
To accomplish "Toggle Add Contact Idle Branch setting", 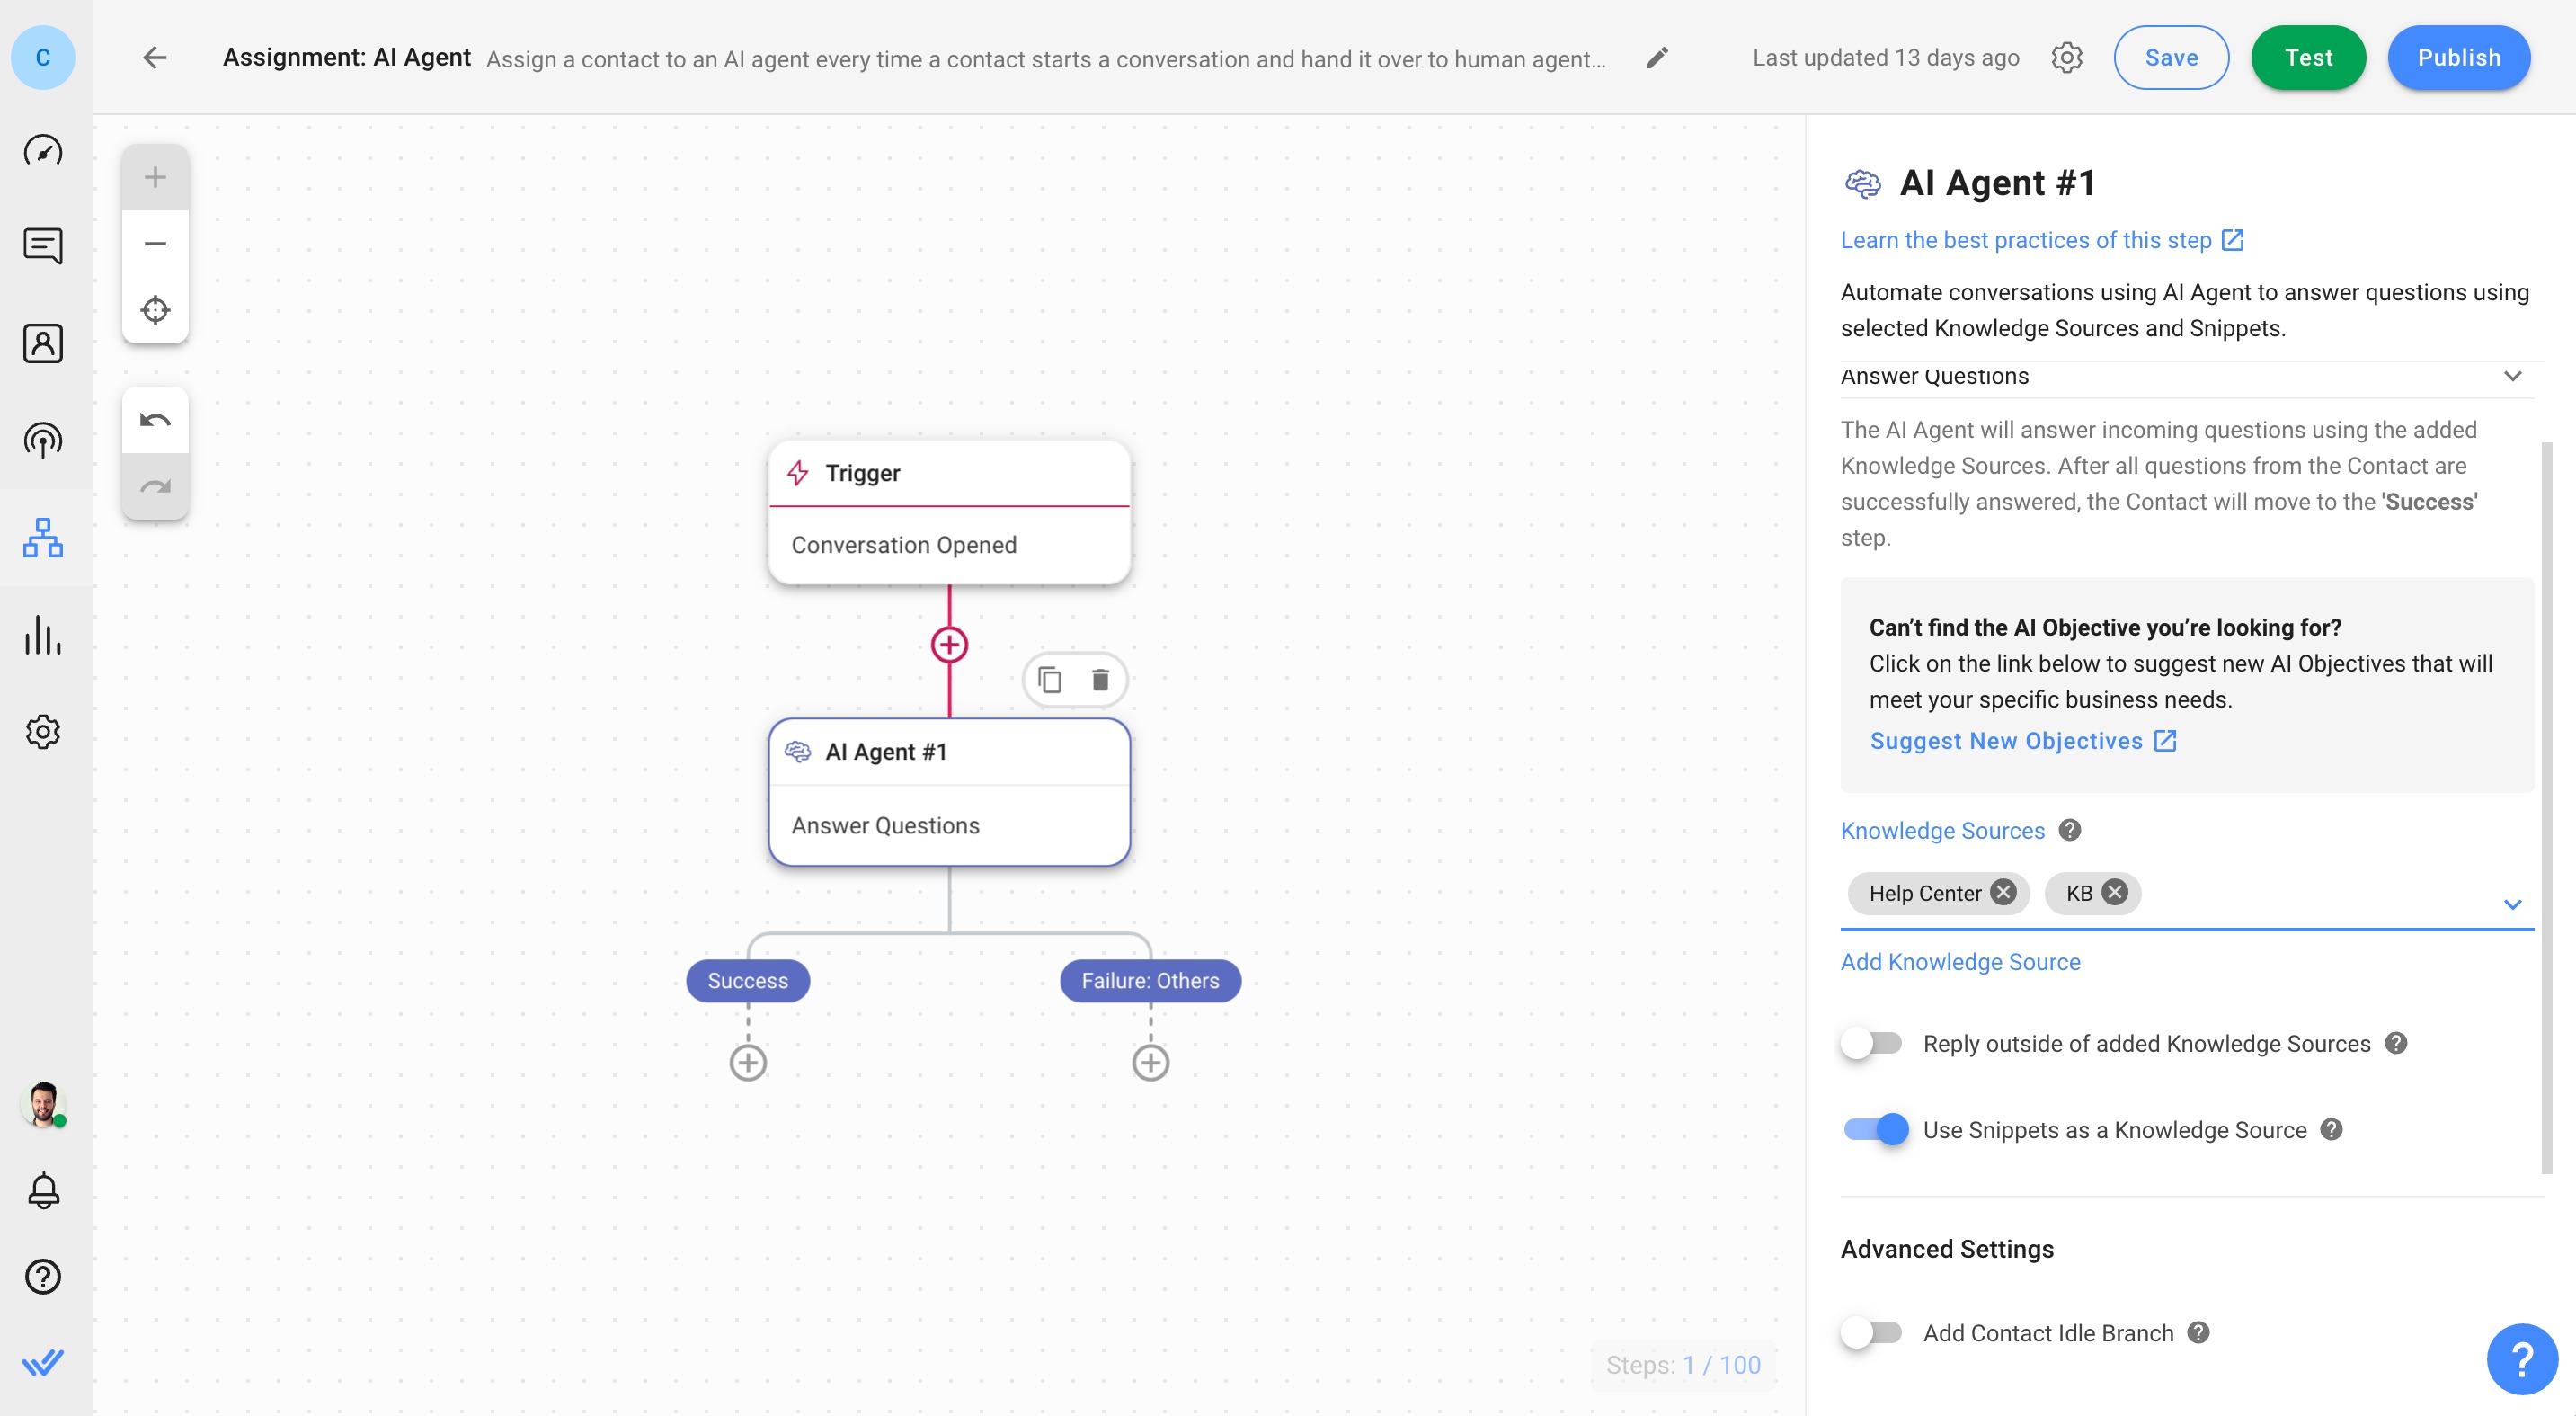I will [1872, 1332].
